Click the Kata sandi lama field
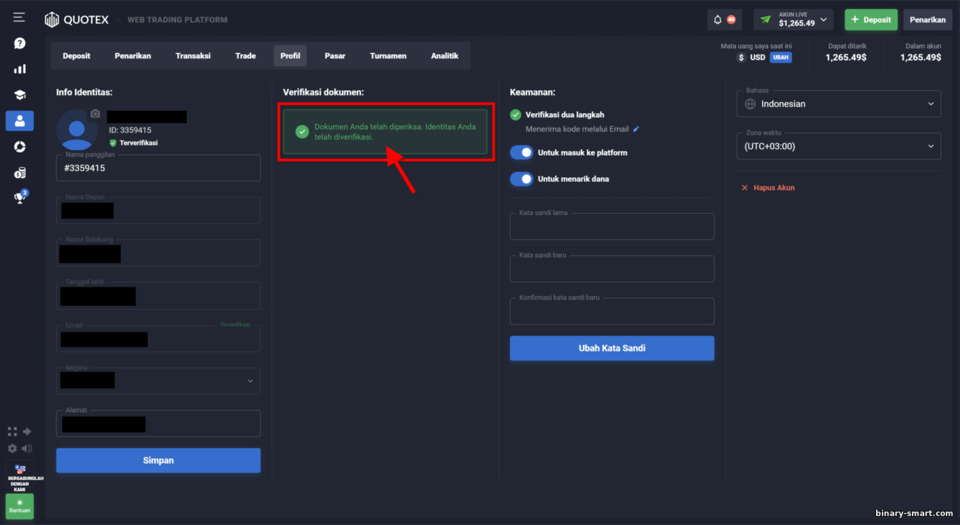This screenshot has width=960, height=525. 612,226
